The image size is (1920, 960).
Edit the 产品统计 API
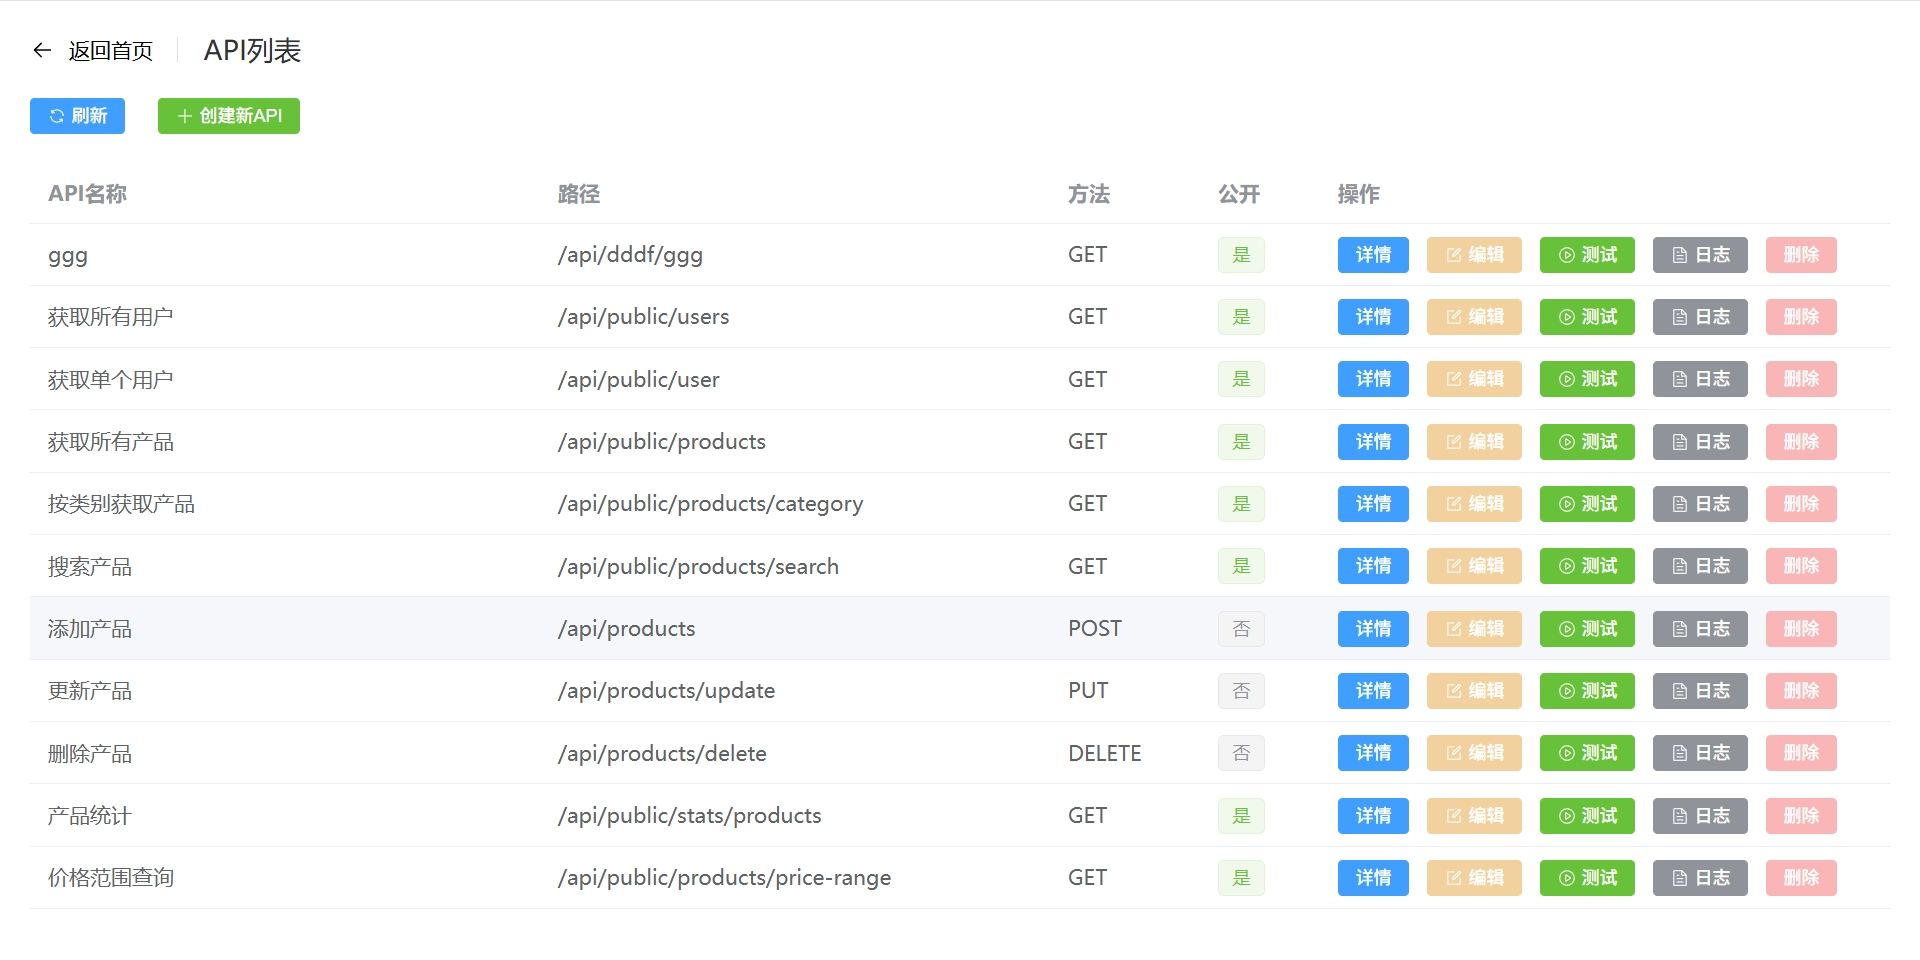1474,816
